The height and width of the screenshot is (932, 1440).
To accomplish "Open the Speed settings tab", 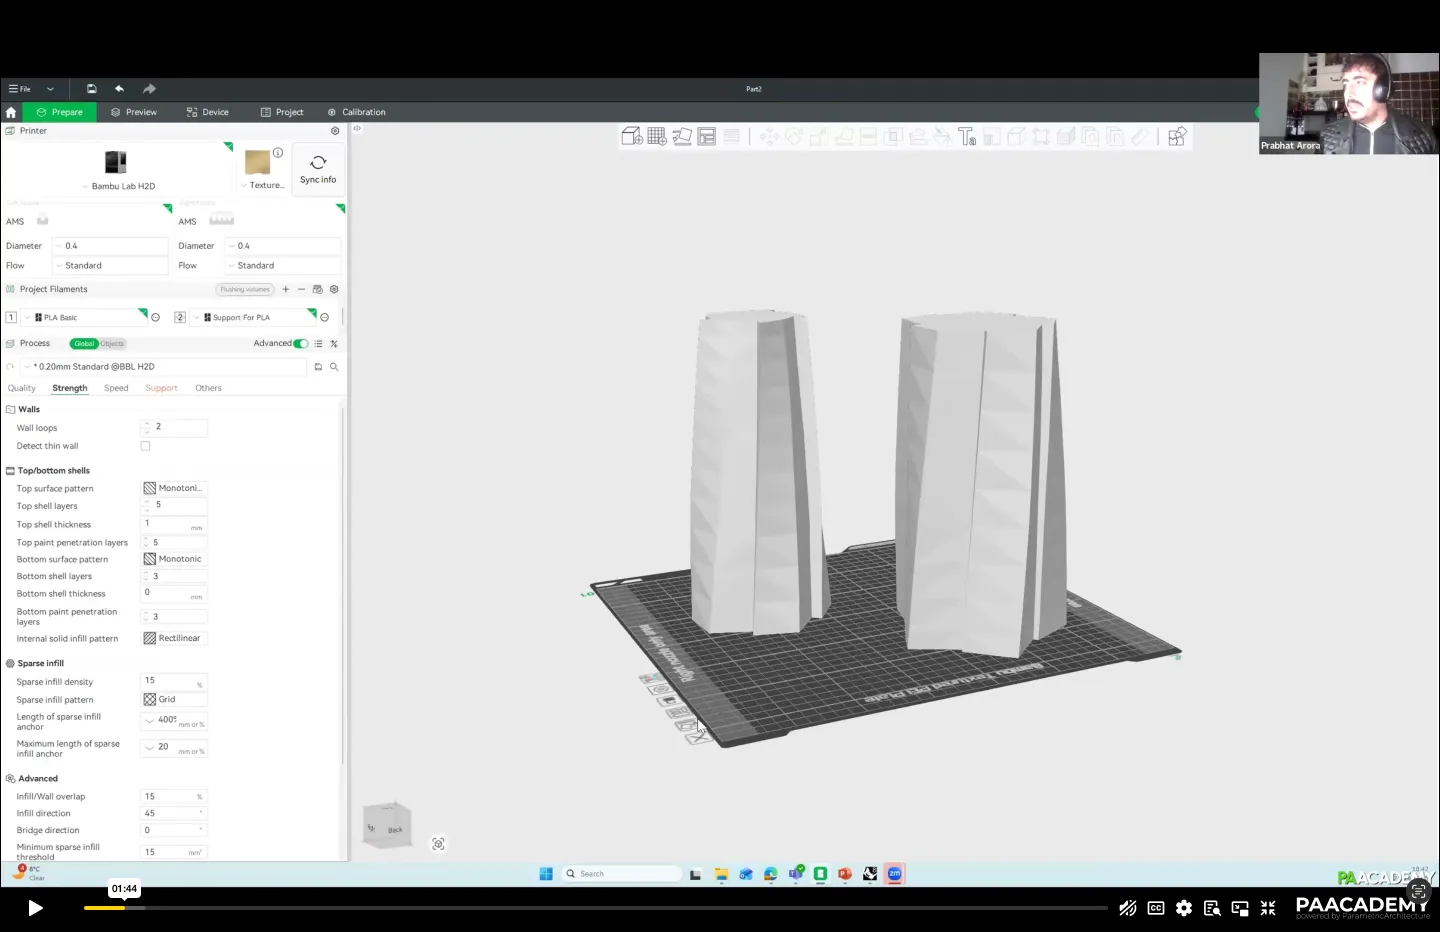I will point(116,388).
